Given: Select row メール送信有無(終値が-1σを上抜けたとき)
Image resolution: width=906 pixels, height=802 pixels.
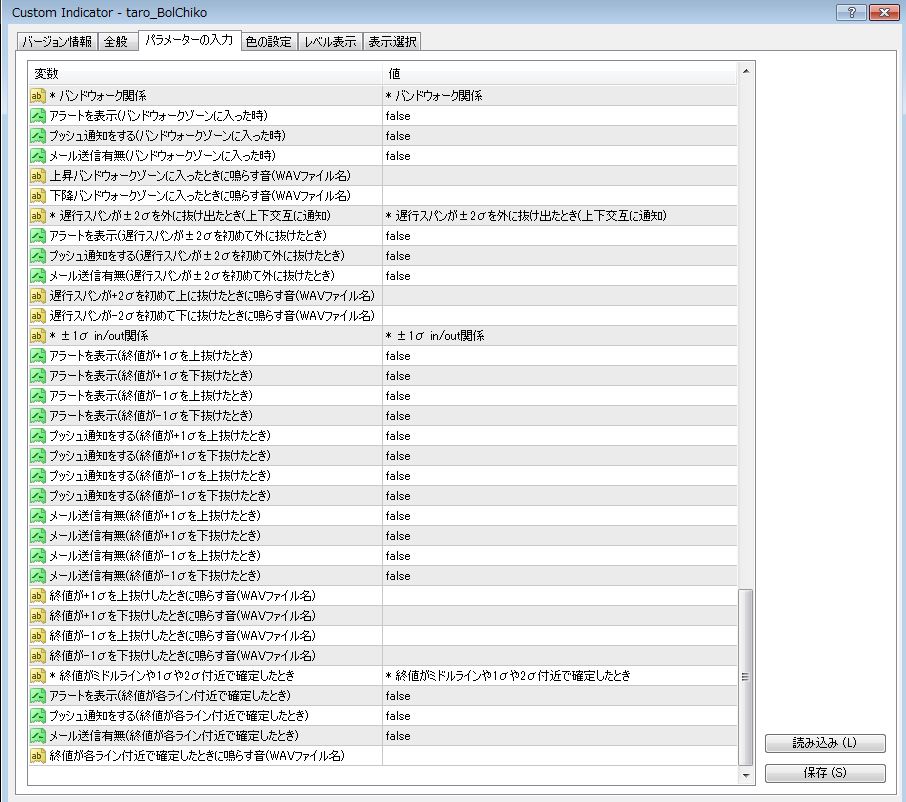Looking at the screenshot, I should coord(383,556).
